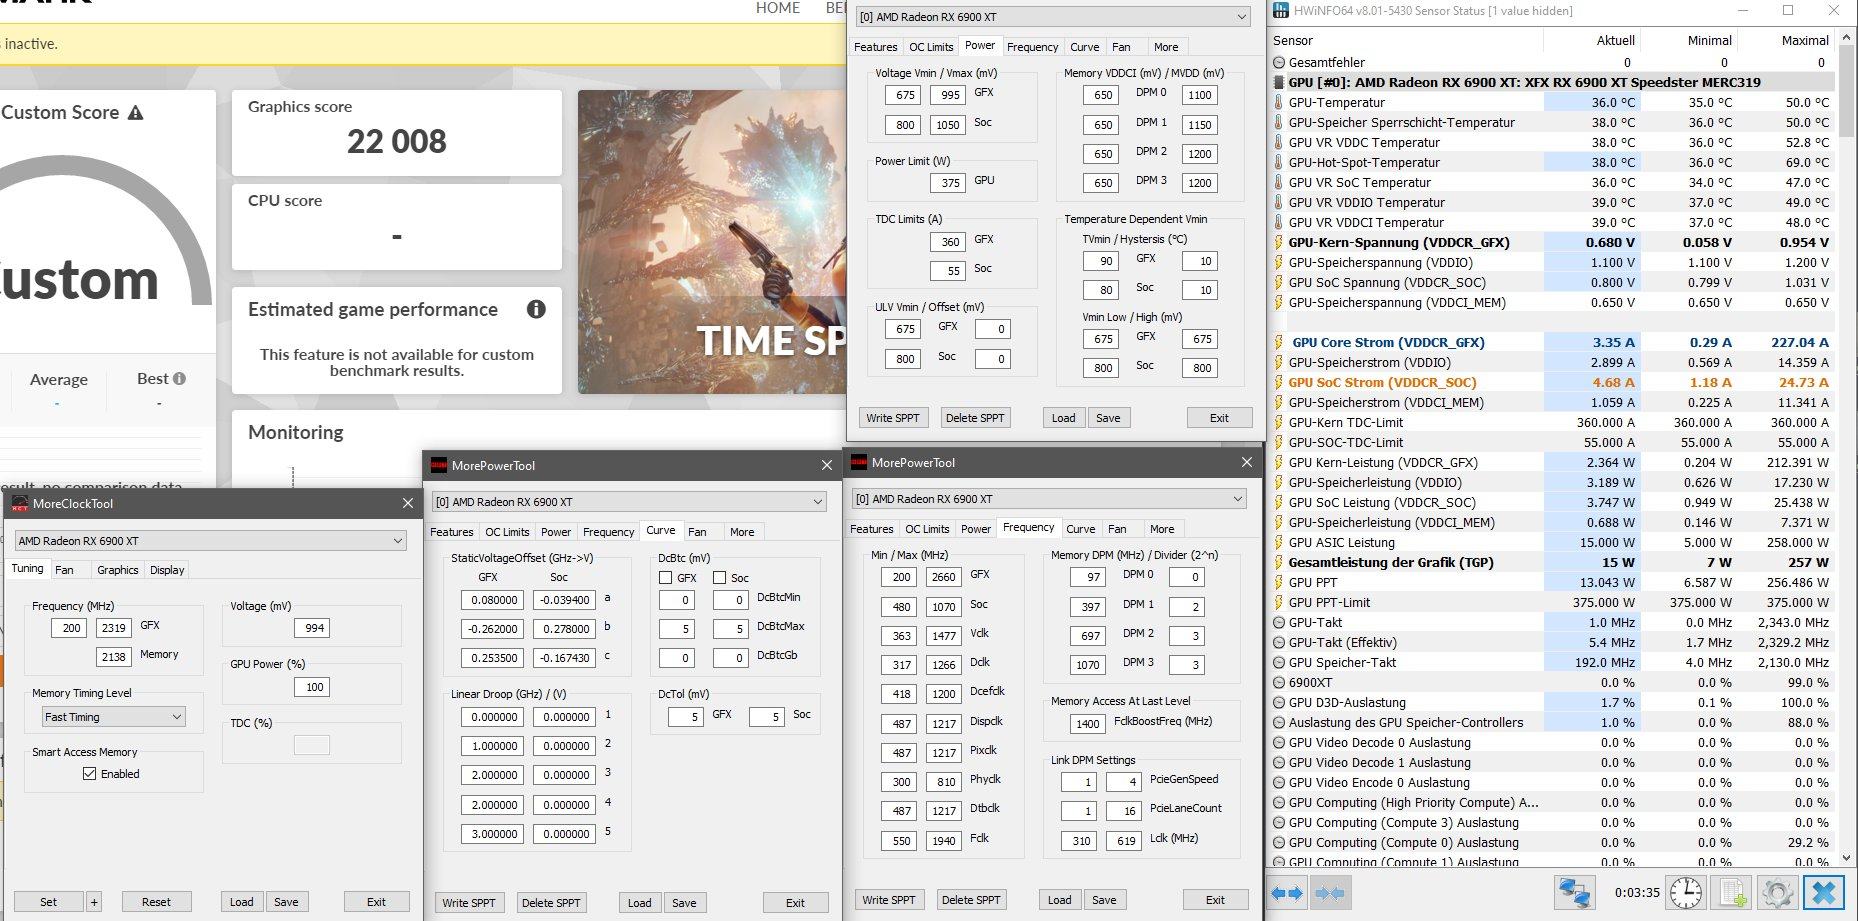
Task: Open the More tab in the Frequency window
Action: [1162, 529]
